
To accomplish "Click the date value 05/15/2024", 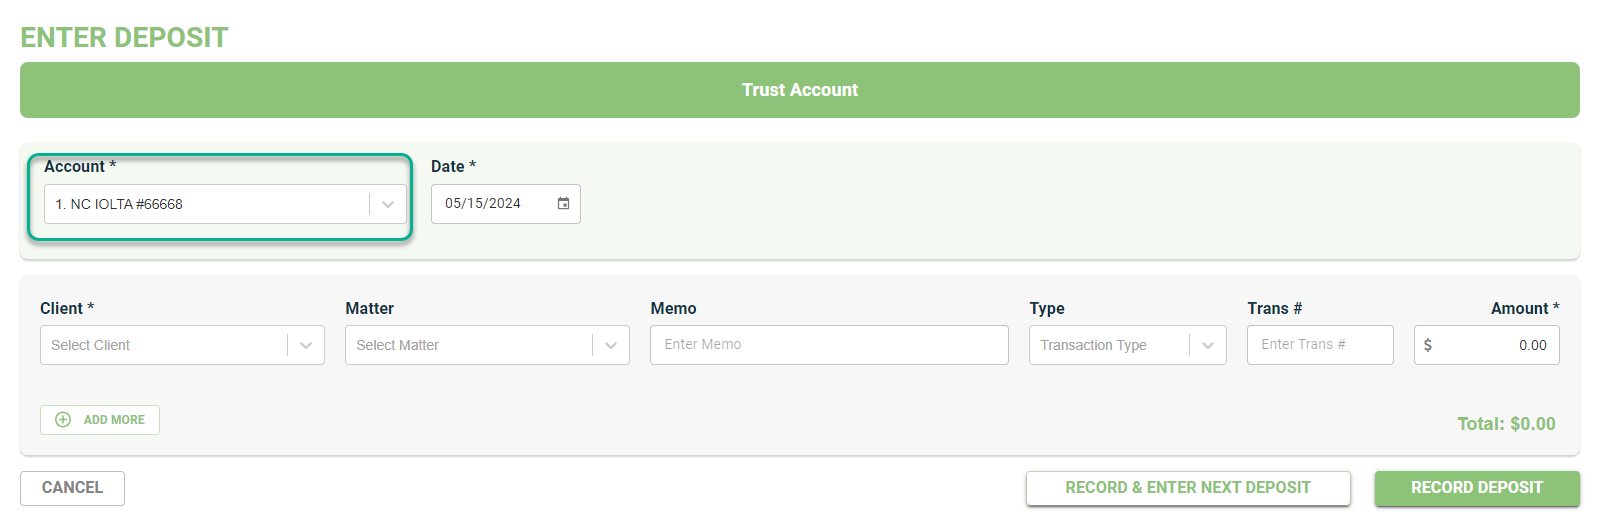I will pos(483,203).
